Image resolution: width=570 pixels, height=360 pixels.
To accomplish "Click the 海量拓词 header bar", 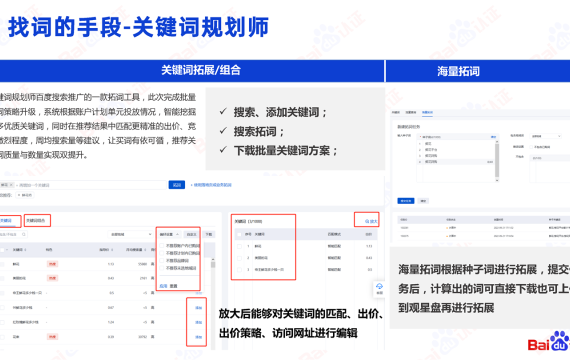I will [x=478, y=71].
